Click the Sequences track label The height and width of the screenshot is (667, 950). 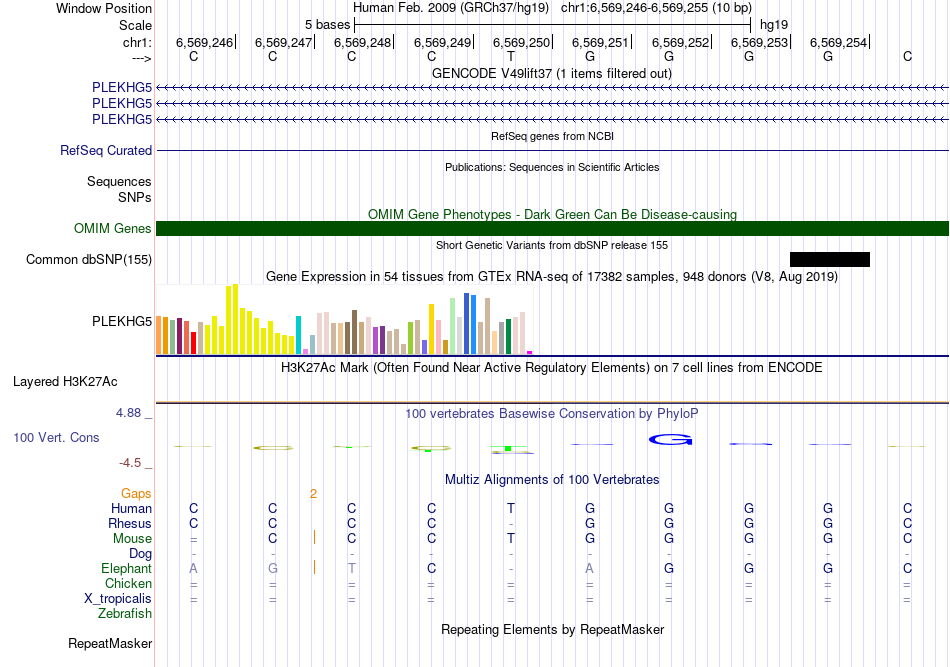point(119,181)
